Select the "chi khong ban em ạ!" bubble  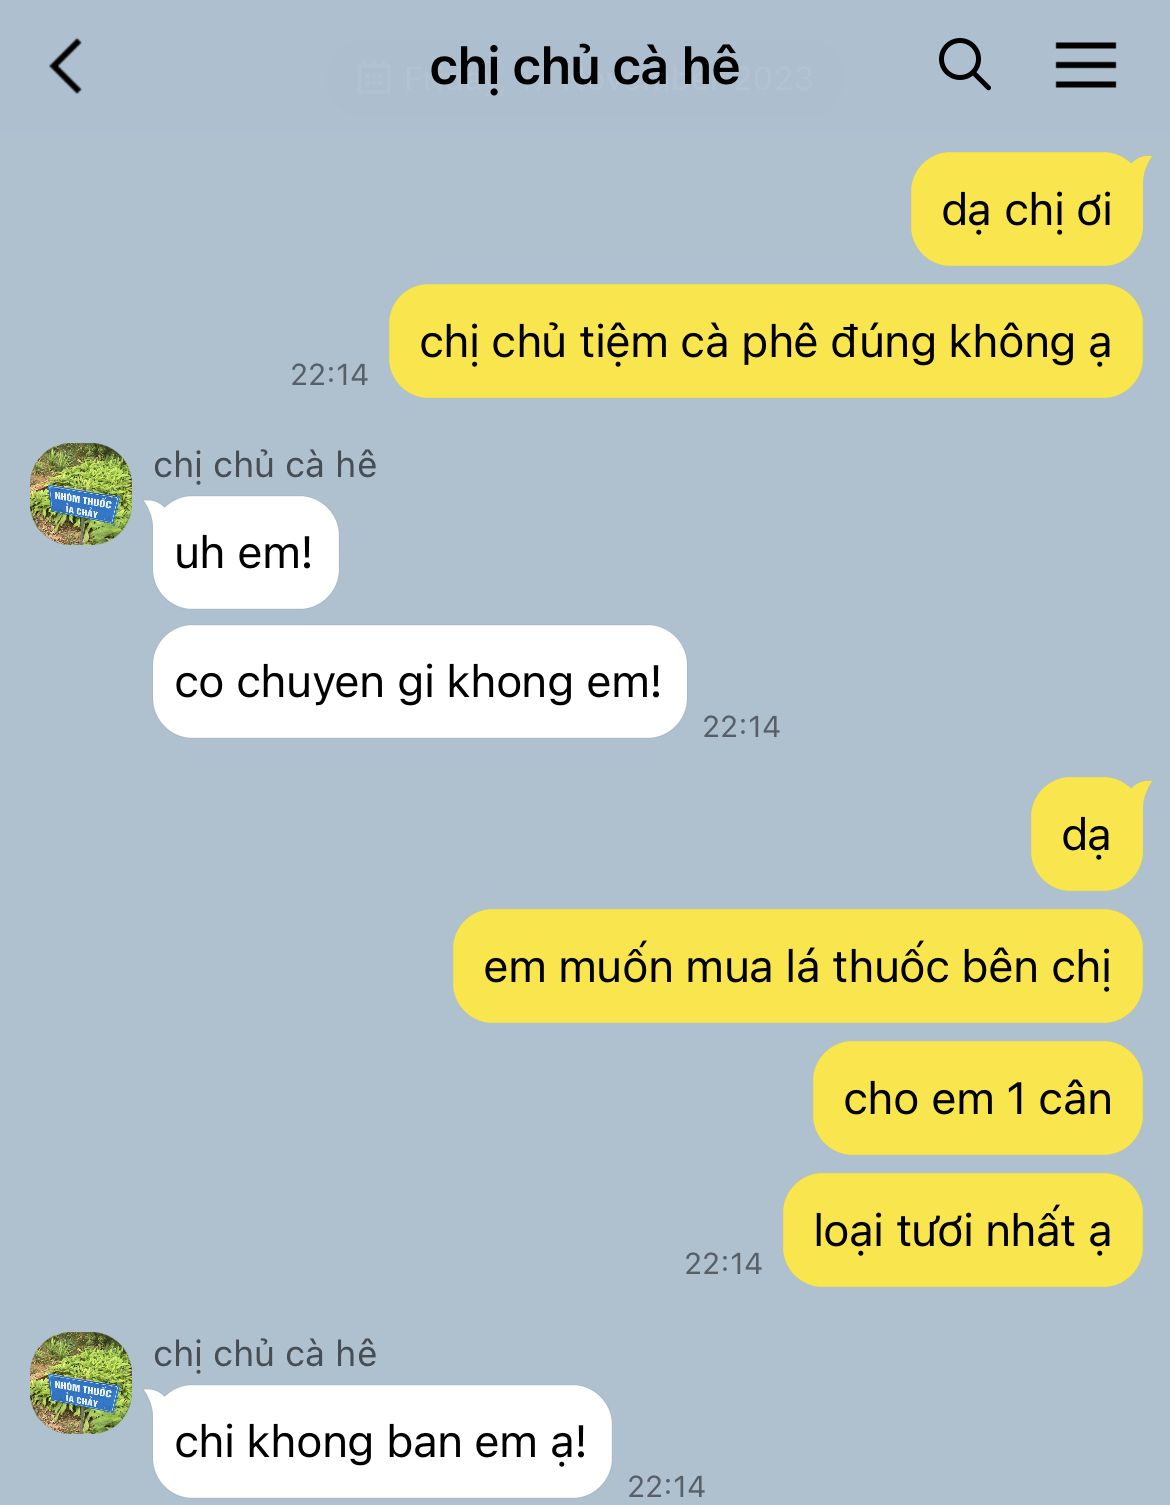381,1442
